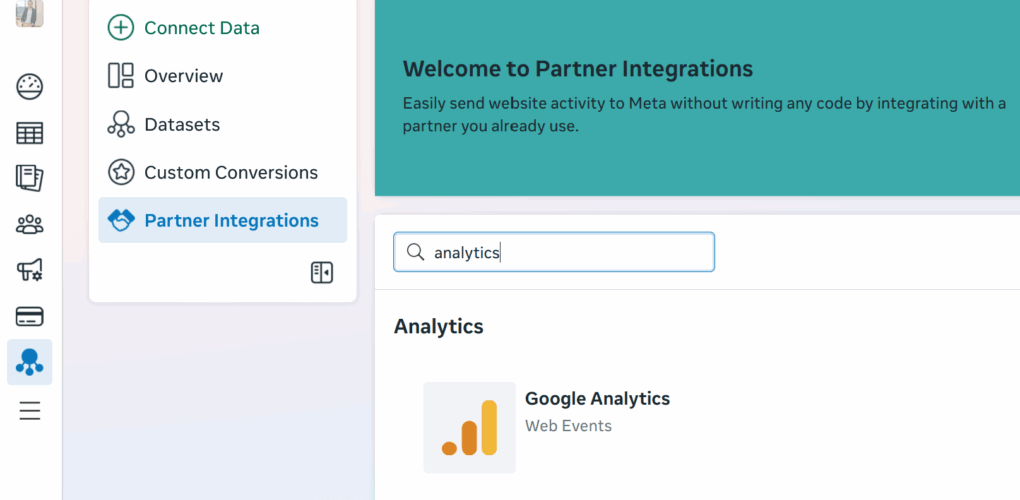The width and height of the screenshot is (1020, 500).
Task: Click the Google Analytics logo thumbnail
Action: pos(469,427)
